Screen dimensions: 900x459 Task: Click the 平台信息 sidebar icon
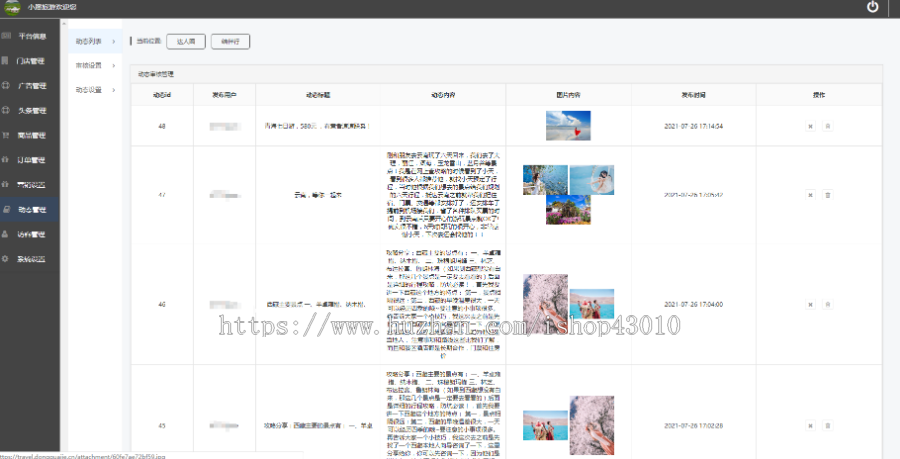pyautogui.click(x=6, y=36)
